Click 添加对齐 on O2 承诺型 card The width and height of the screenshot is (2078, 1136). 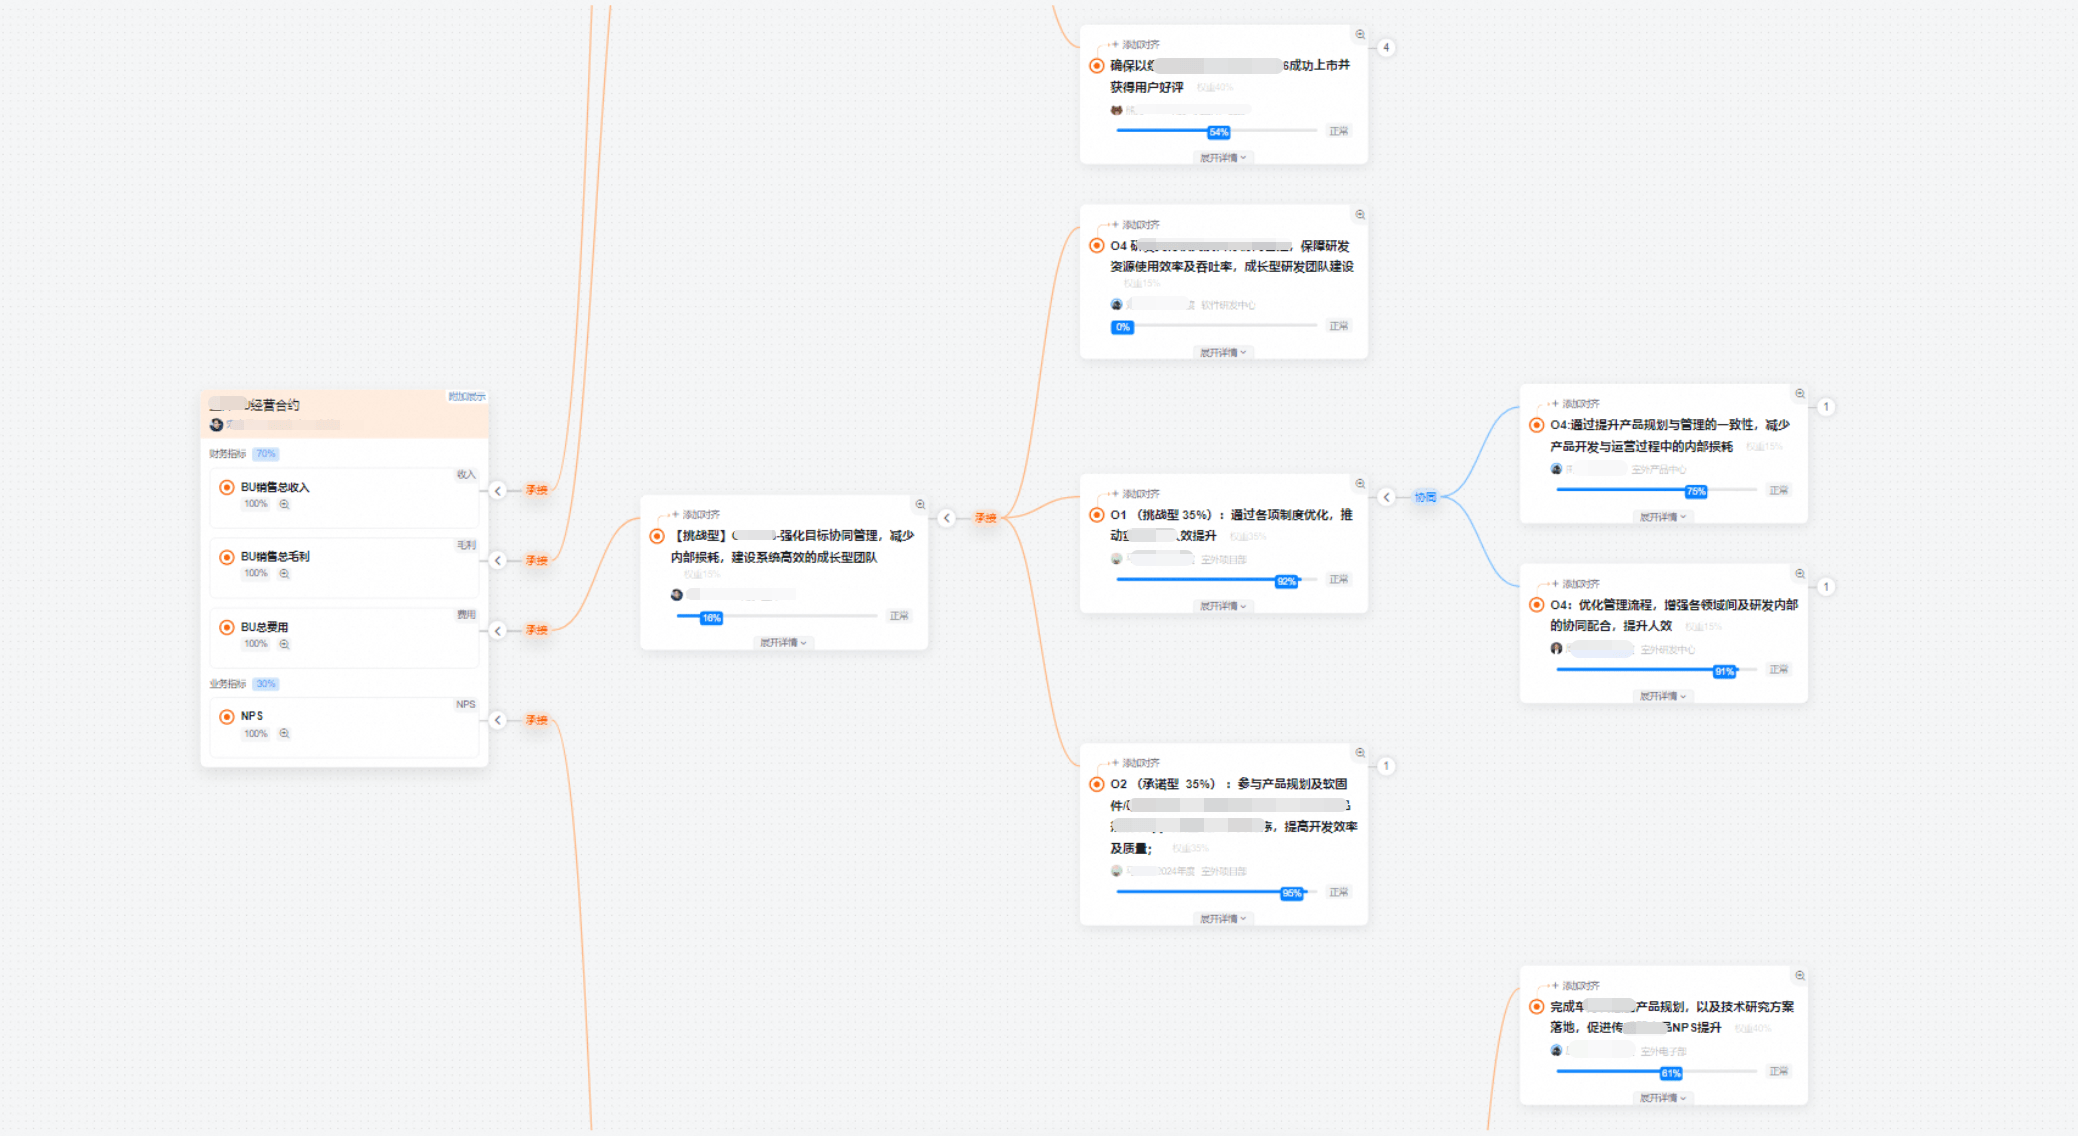pyautogui.click(x=1140, y=763)
